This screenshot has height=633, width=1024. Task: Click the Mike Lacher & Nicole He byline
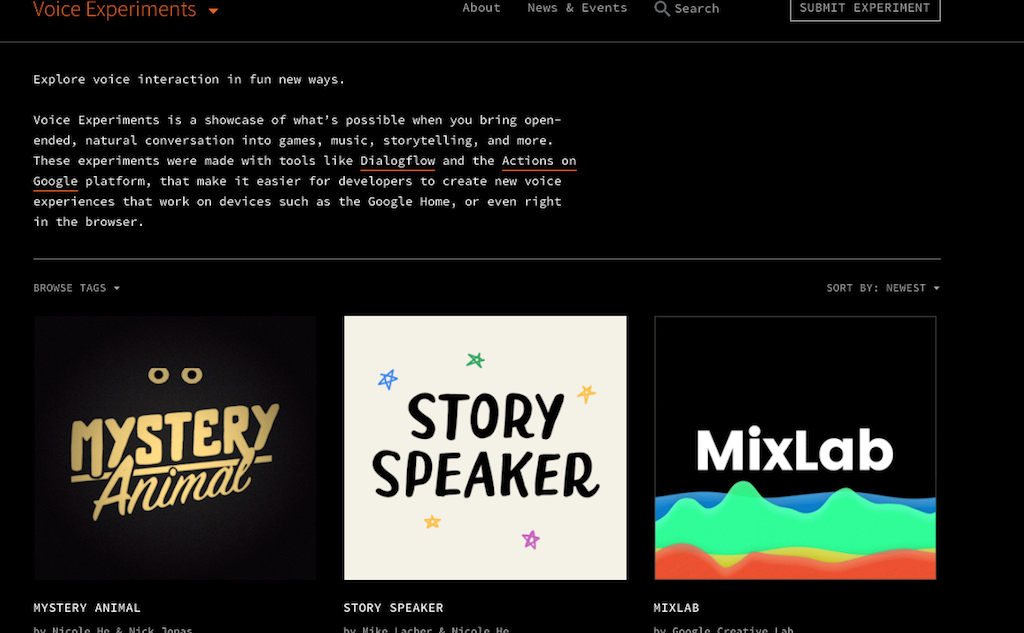pyautogui.click(x=426, y=629)
